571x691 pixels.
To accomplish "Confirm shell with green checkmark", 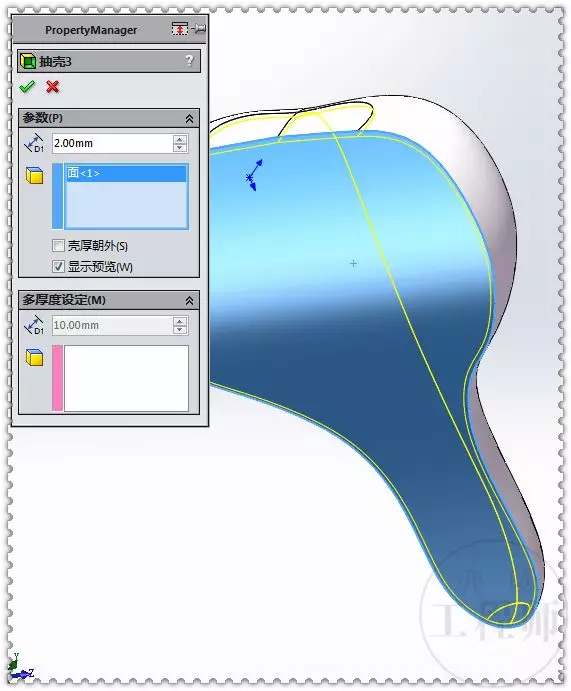I will tap(27, 87).
